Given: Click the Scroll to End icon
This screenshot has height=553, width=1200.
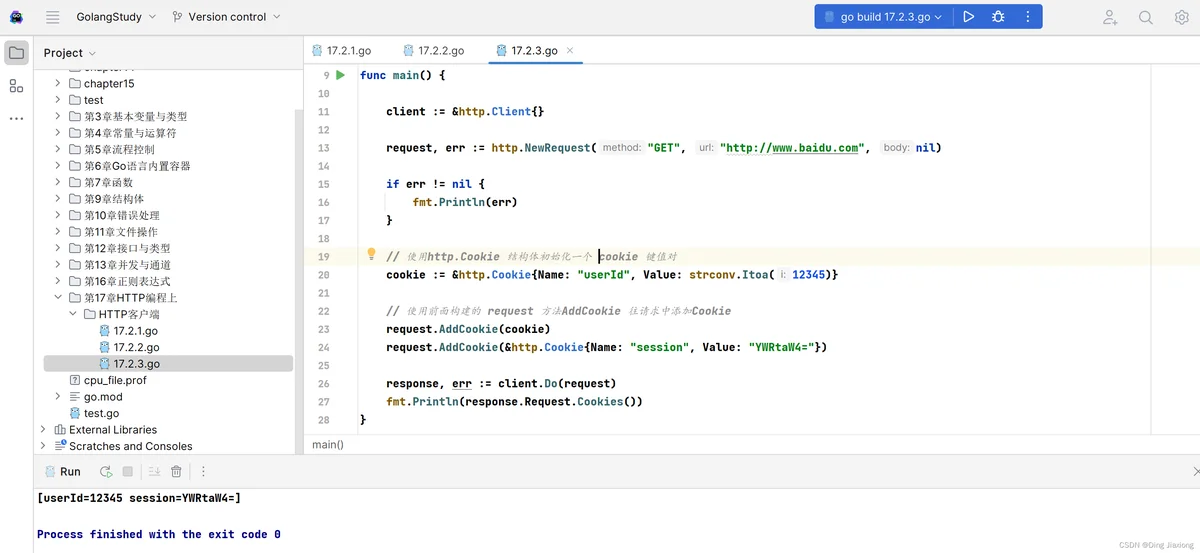Looking at the screenshot, I should point(154,471).
